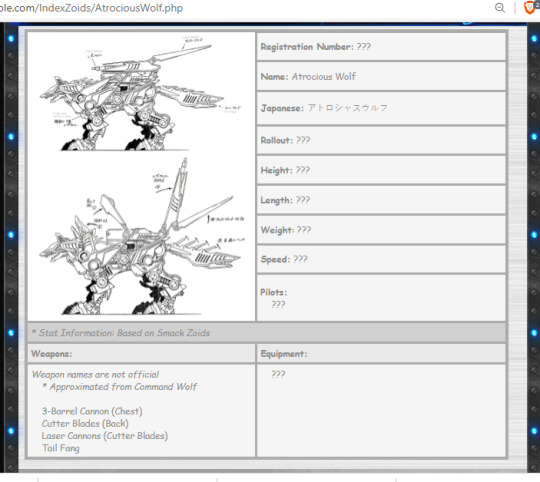This screenshot has height=482, width=540.
Task: Open the Brave shields icon
Action: coord(531,8)
